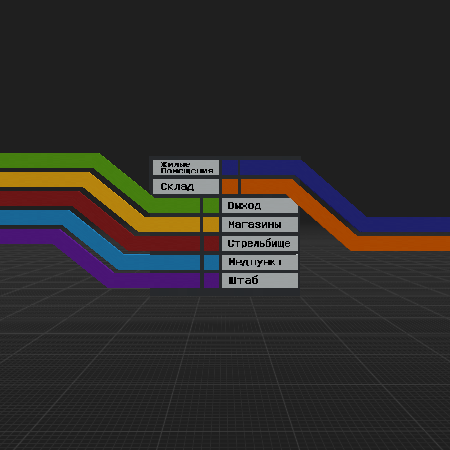Click the small navy square beside Жилые Помещения
Viewport: 450px width, 450px height.
[x=230, y=167]
